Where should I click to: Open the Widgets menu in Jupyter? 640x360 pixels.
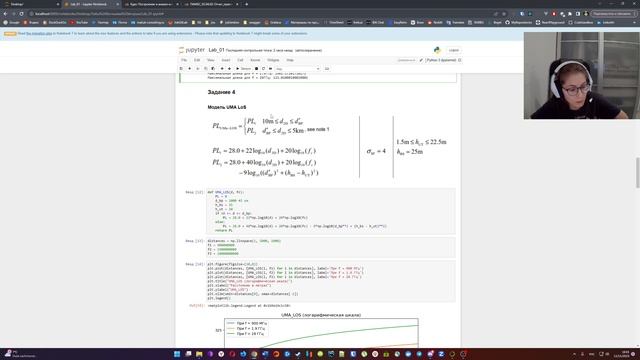coord(273,60)
